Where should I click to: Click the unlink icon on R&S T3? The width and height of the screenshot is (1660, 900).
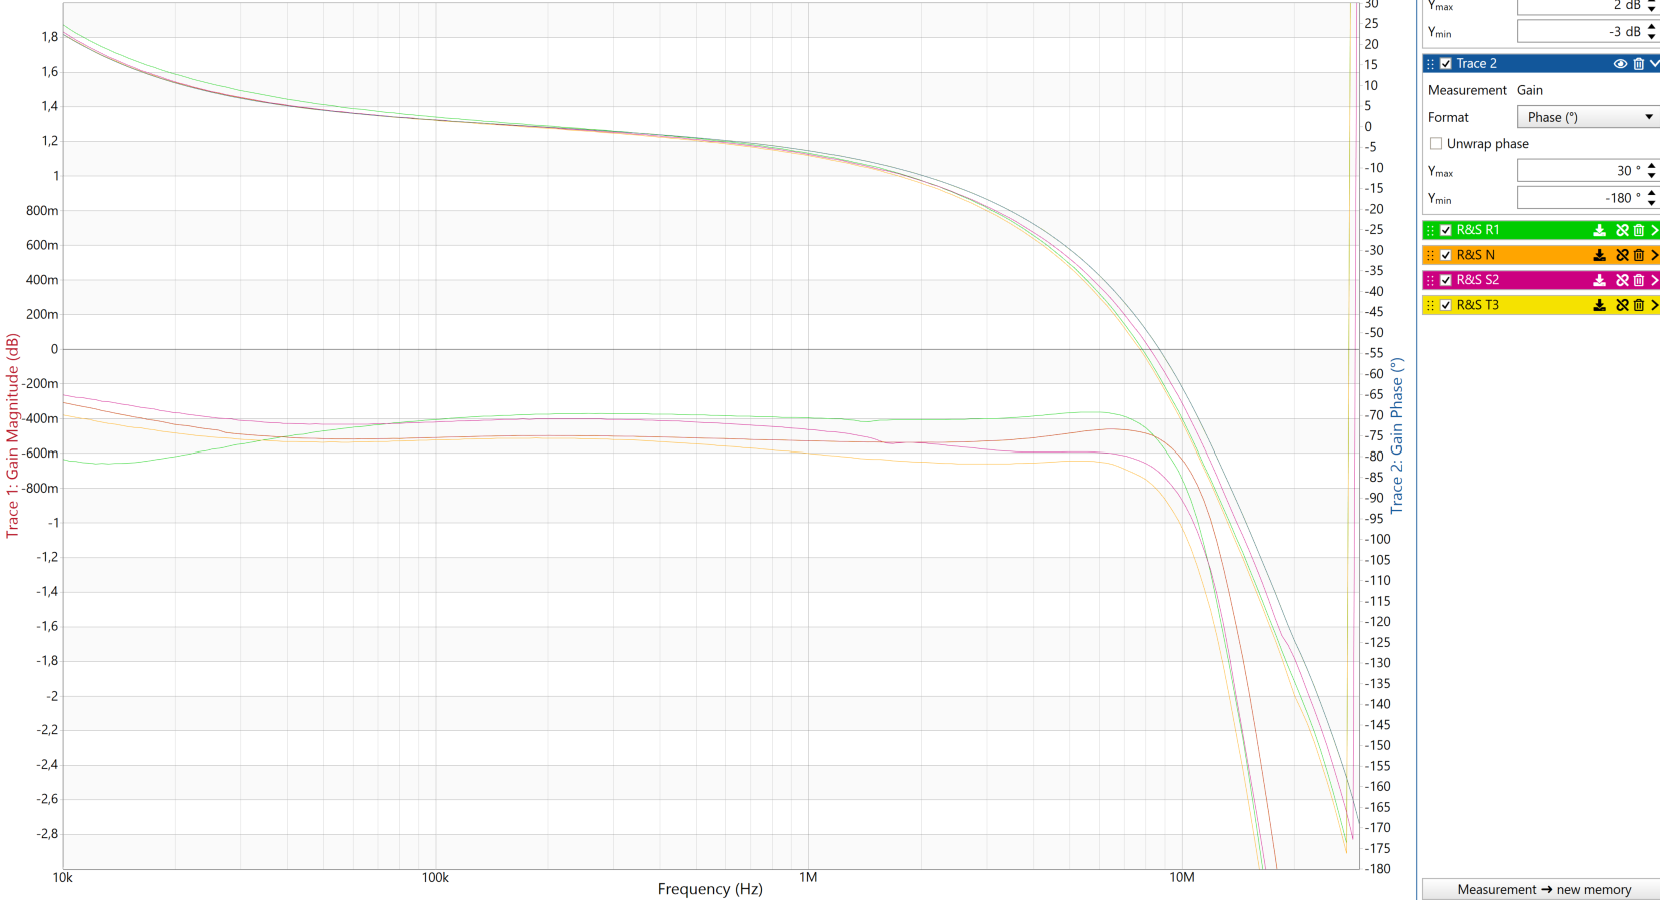click(x=1622, y=305)
